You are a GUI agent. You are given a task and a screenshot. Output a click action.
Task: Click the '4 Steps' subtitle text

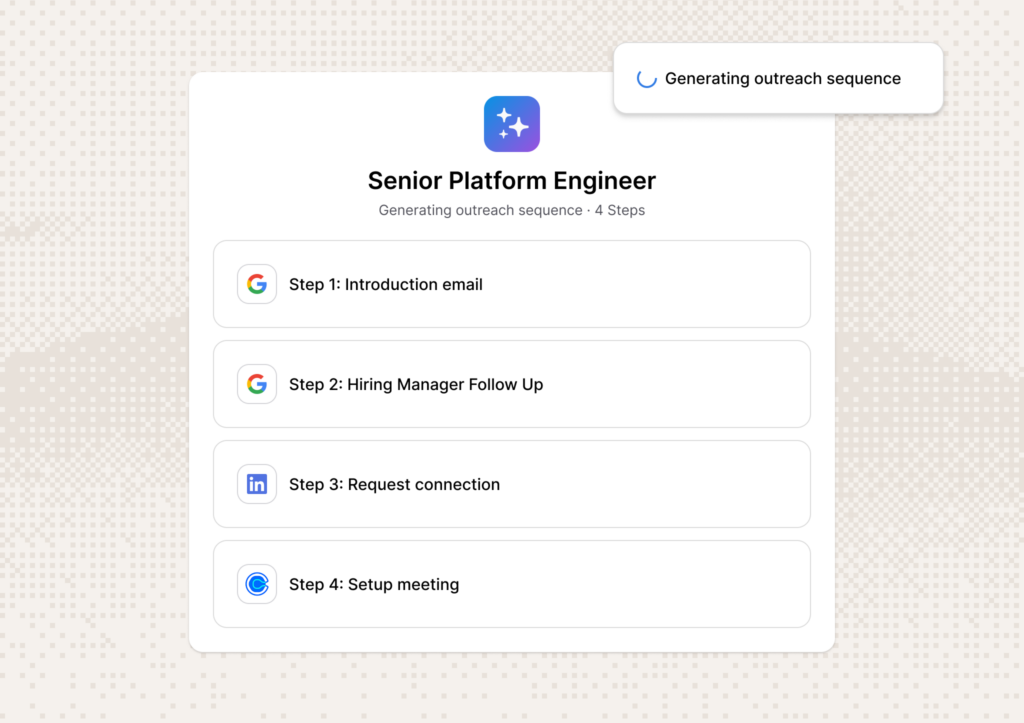[619, 210]
